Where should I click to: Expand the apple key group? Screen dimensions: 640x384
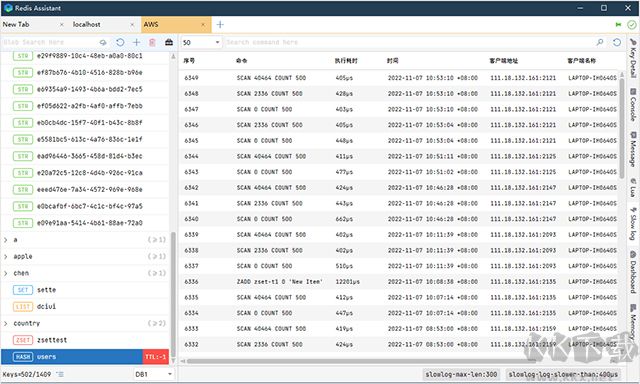(x=6, y=257)
